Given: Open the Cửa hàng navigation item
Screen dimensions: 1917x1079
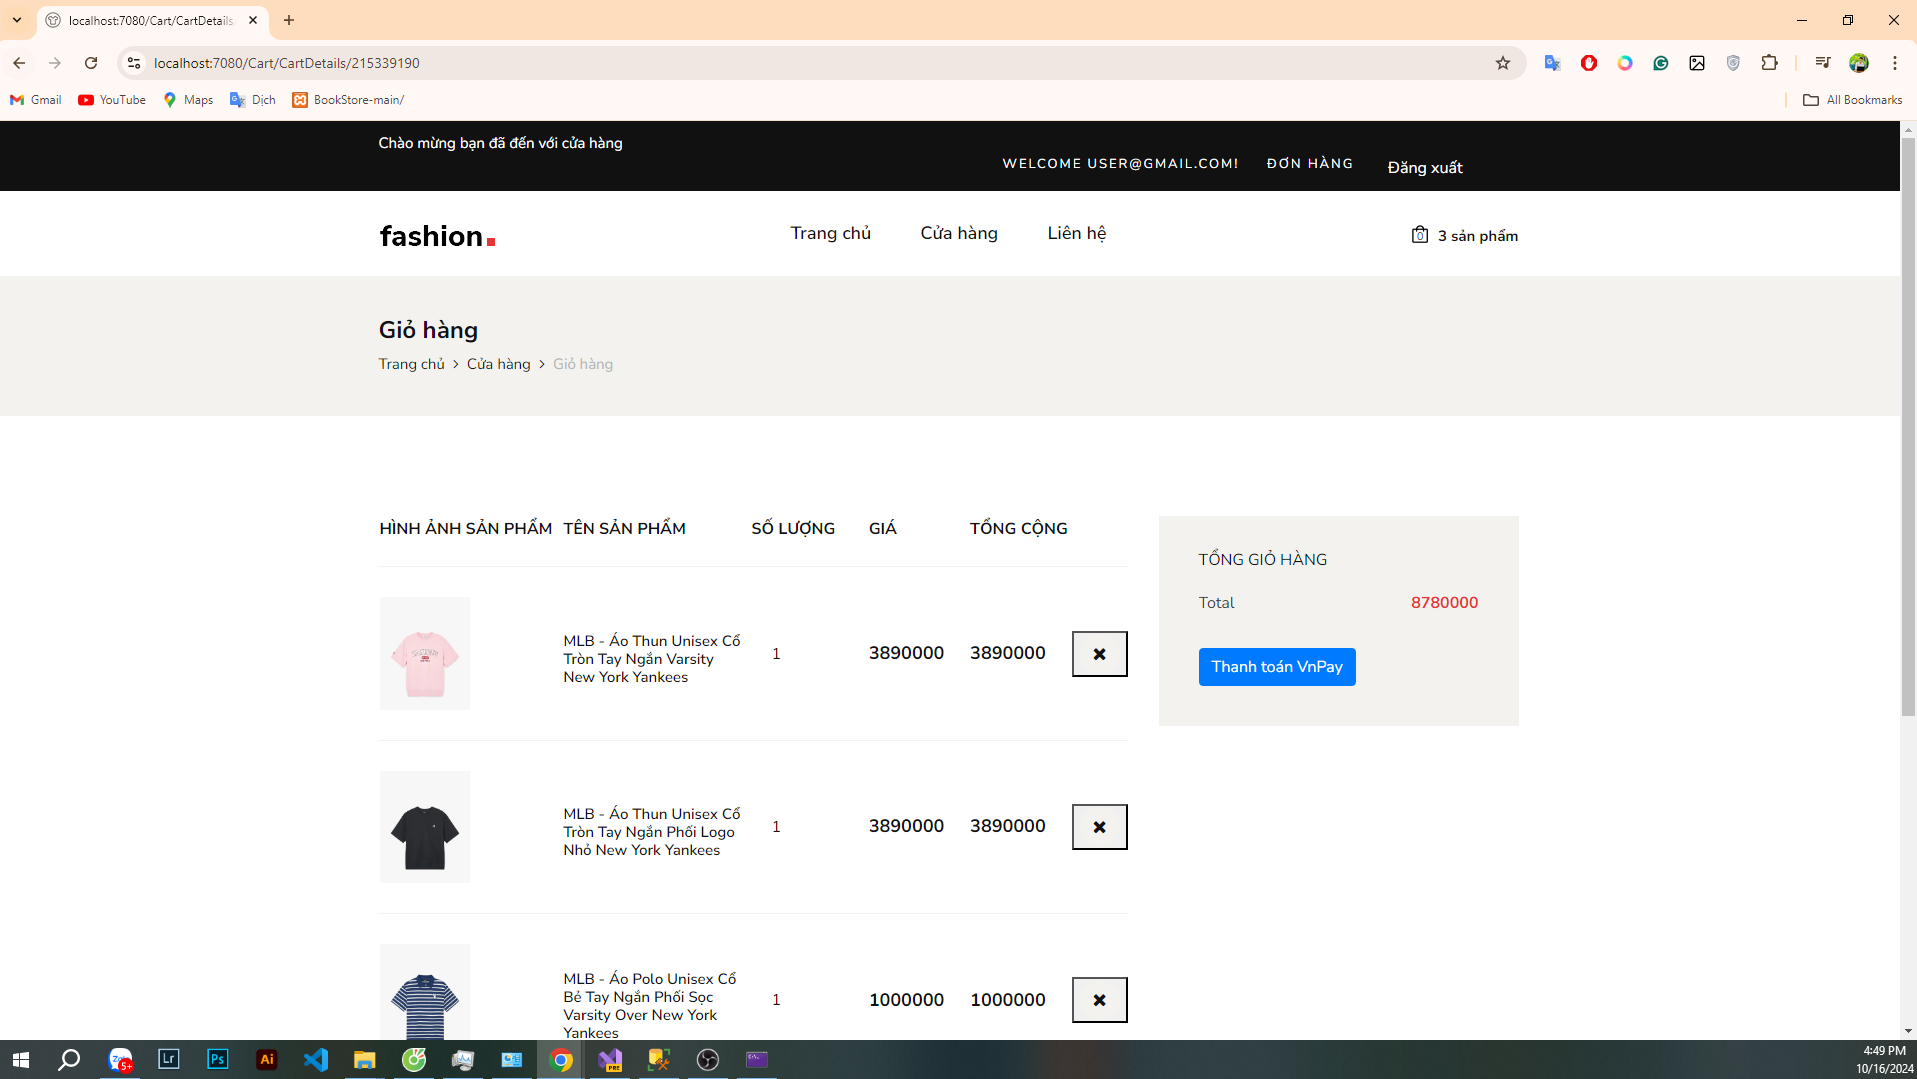Looking at the screenshot, I should 959,233.
